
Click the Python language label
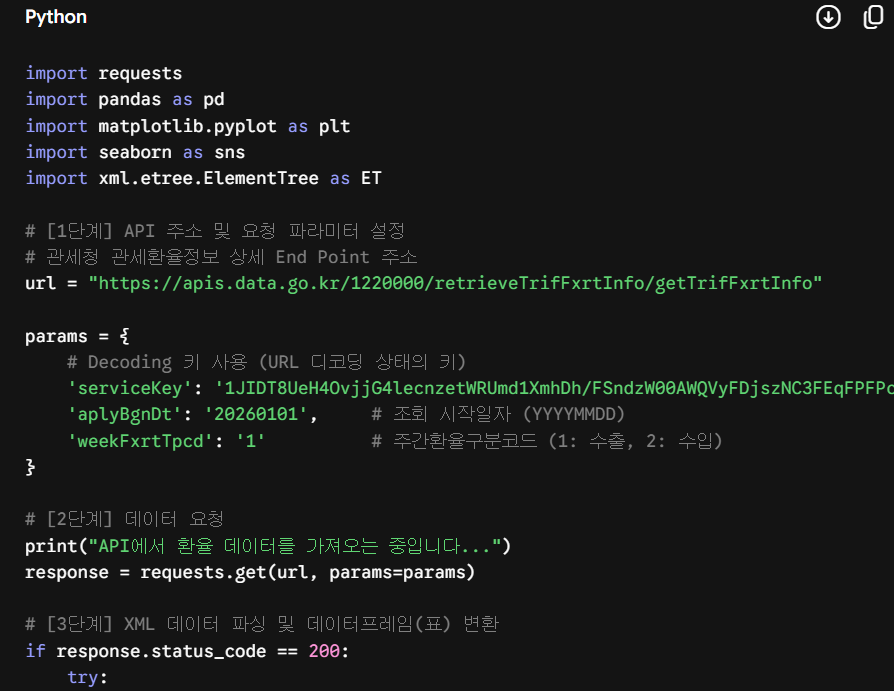56,17
